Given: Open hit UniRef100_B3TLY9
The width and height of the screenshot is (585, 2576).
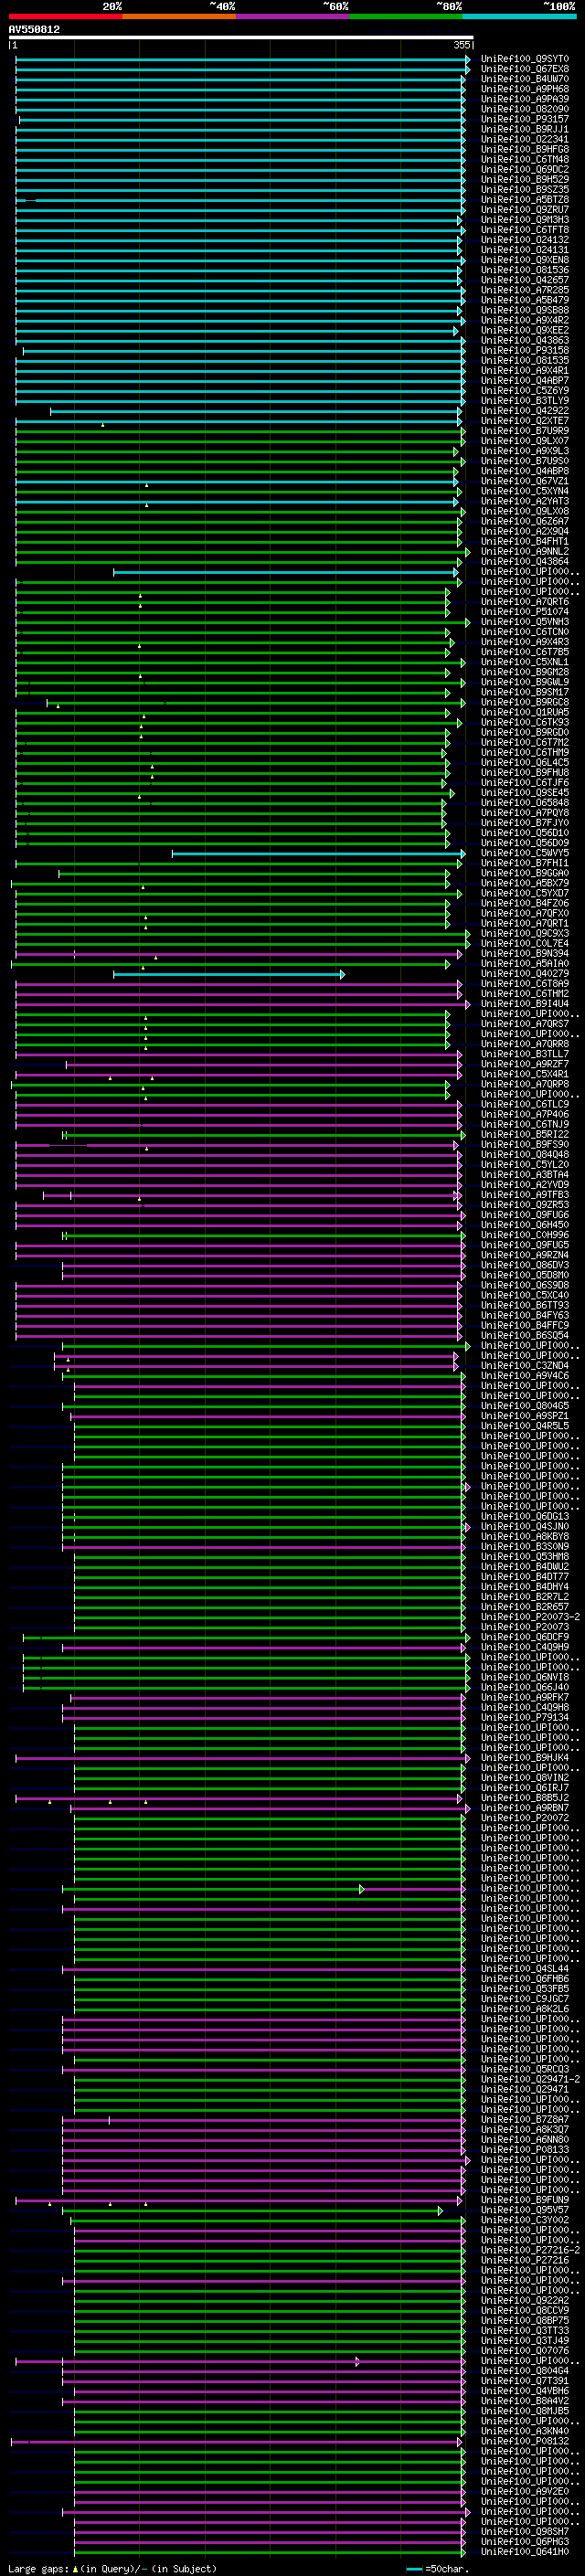Looking at the screenshot, I should [x=524, y=401].
